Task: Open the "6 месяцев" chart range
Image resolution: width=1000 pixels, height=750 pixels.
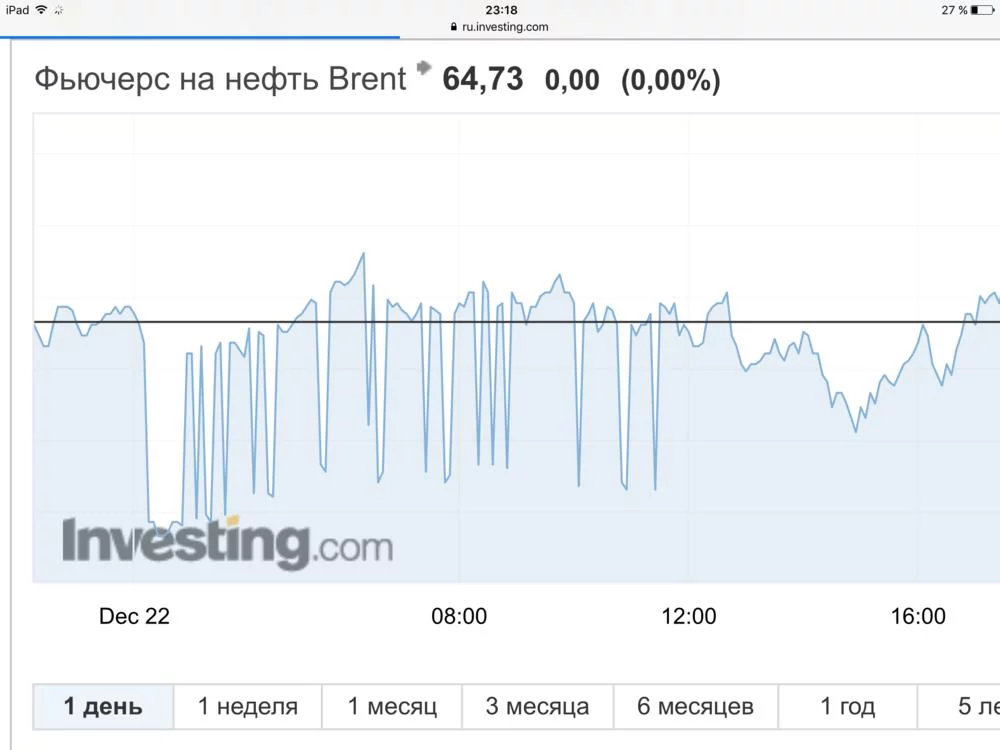Action: [695, 707]
